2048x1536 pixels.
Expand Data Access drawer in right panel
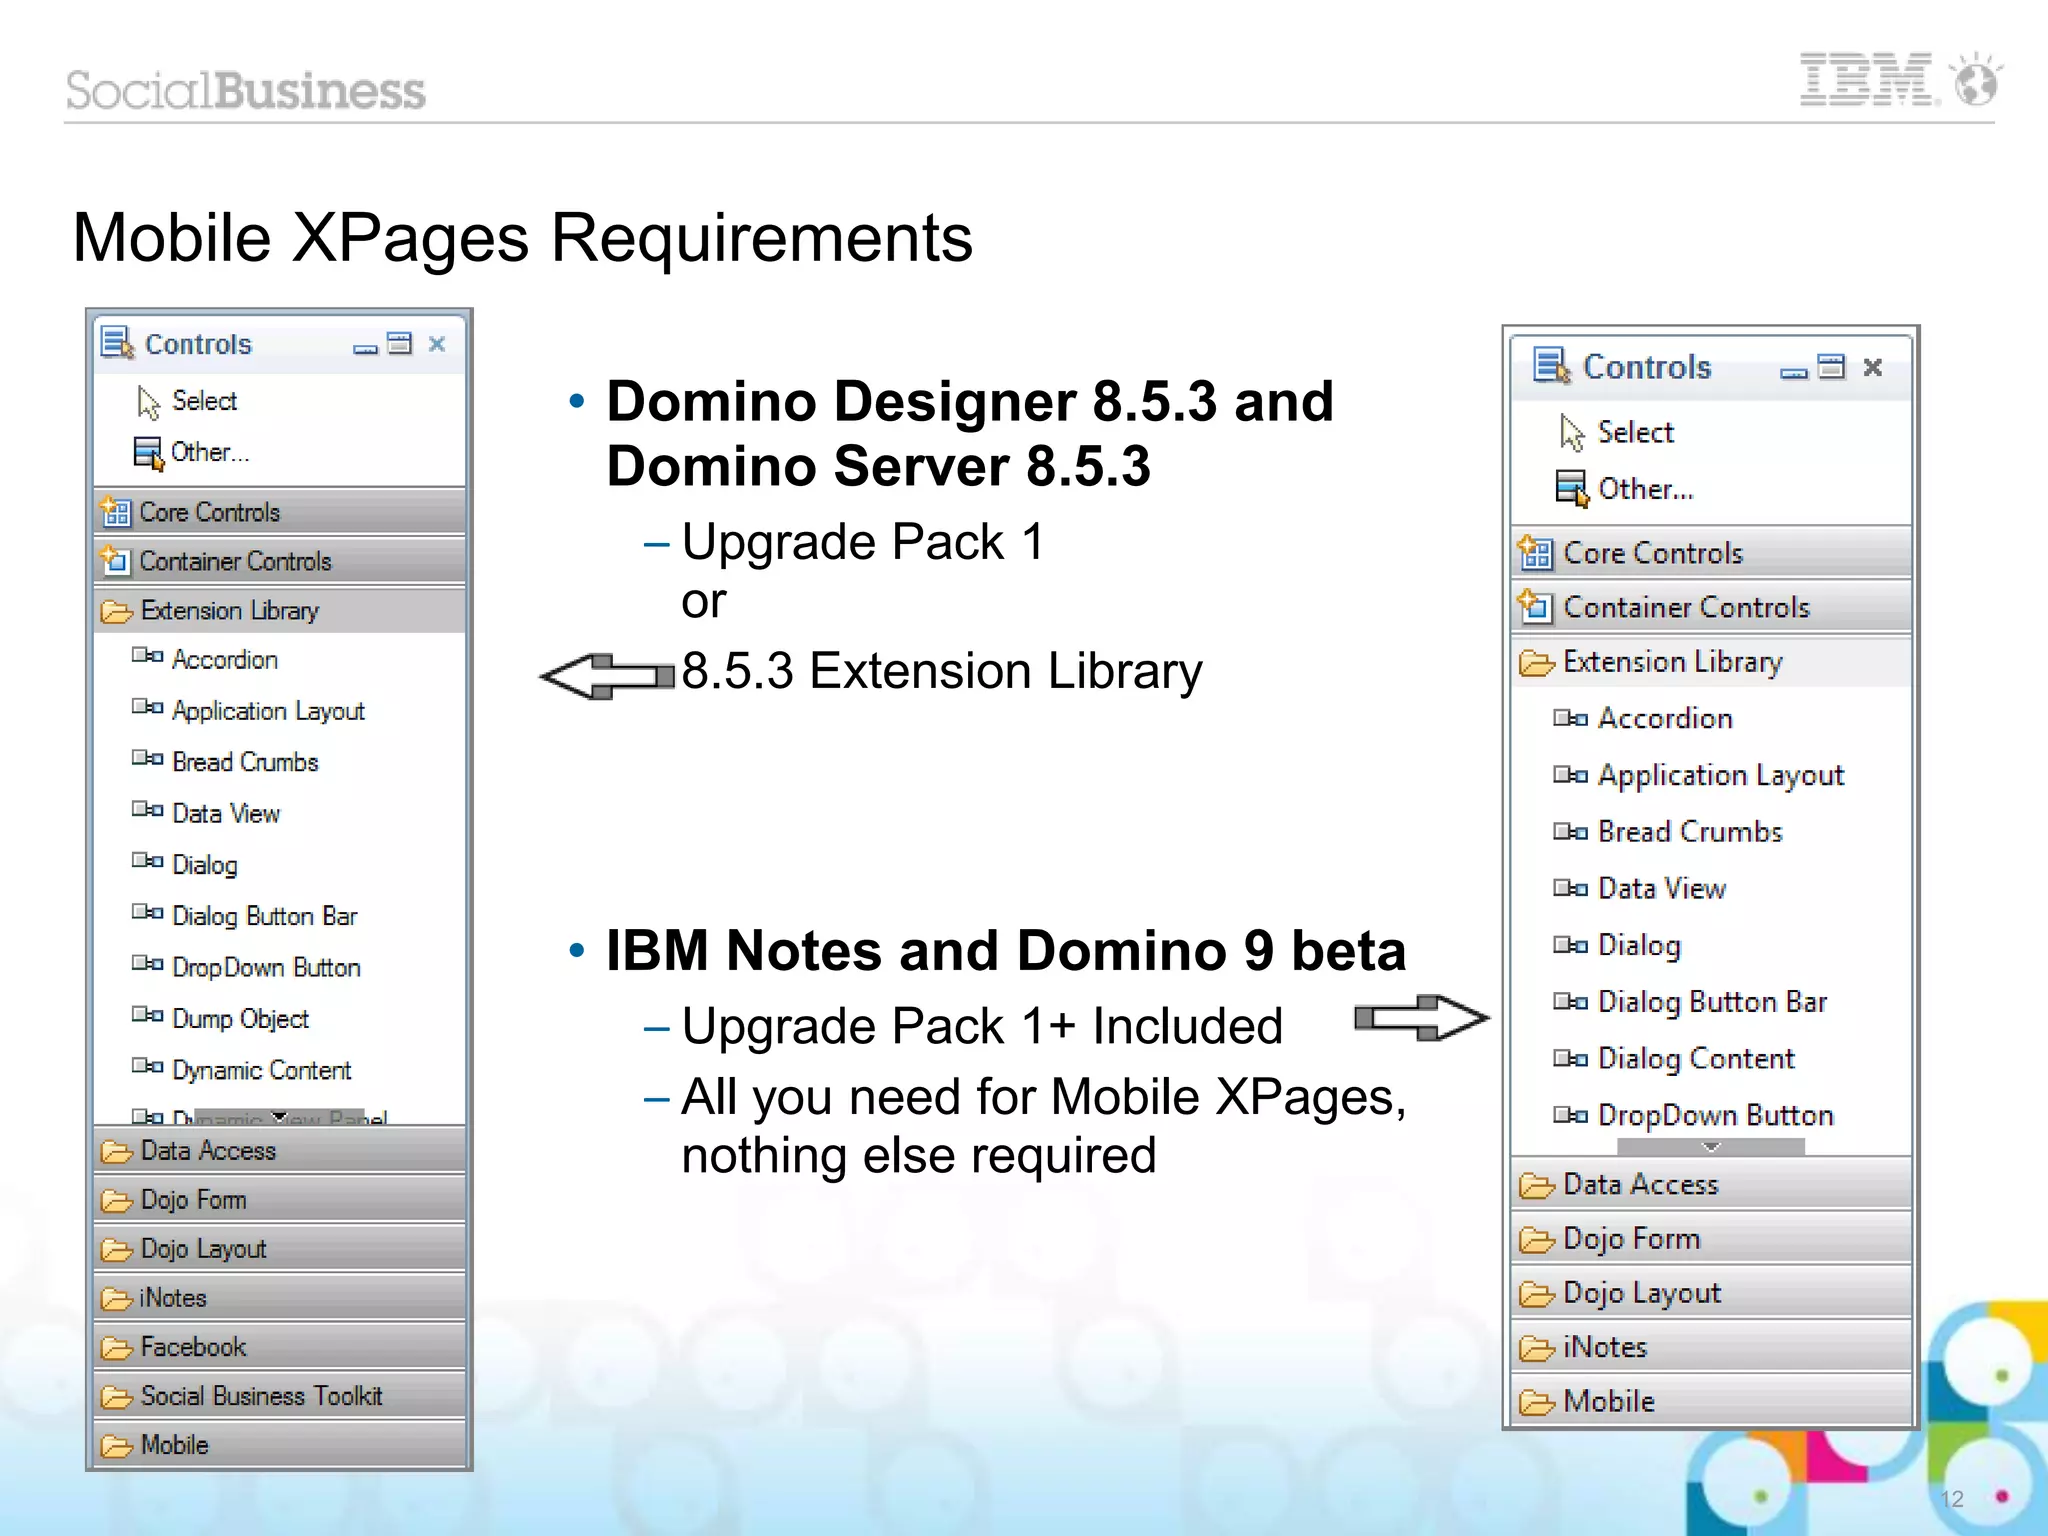point(1711,1184)
